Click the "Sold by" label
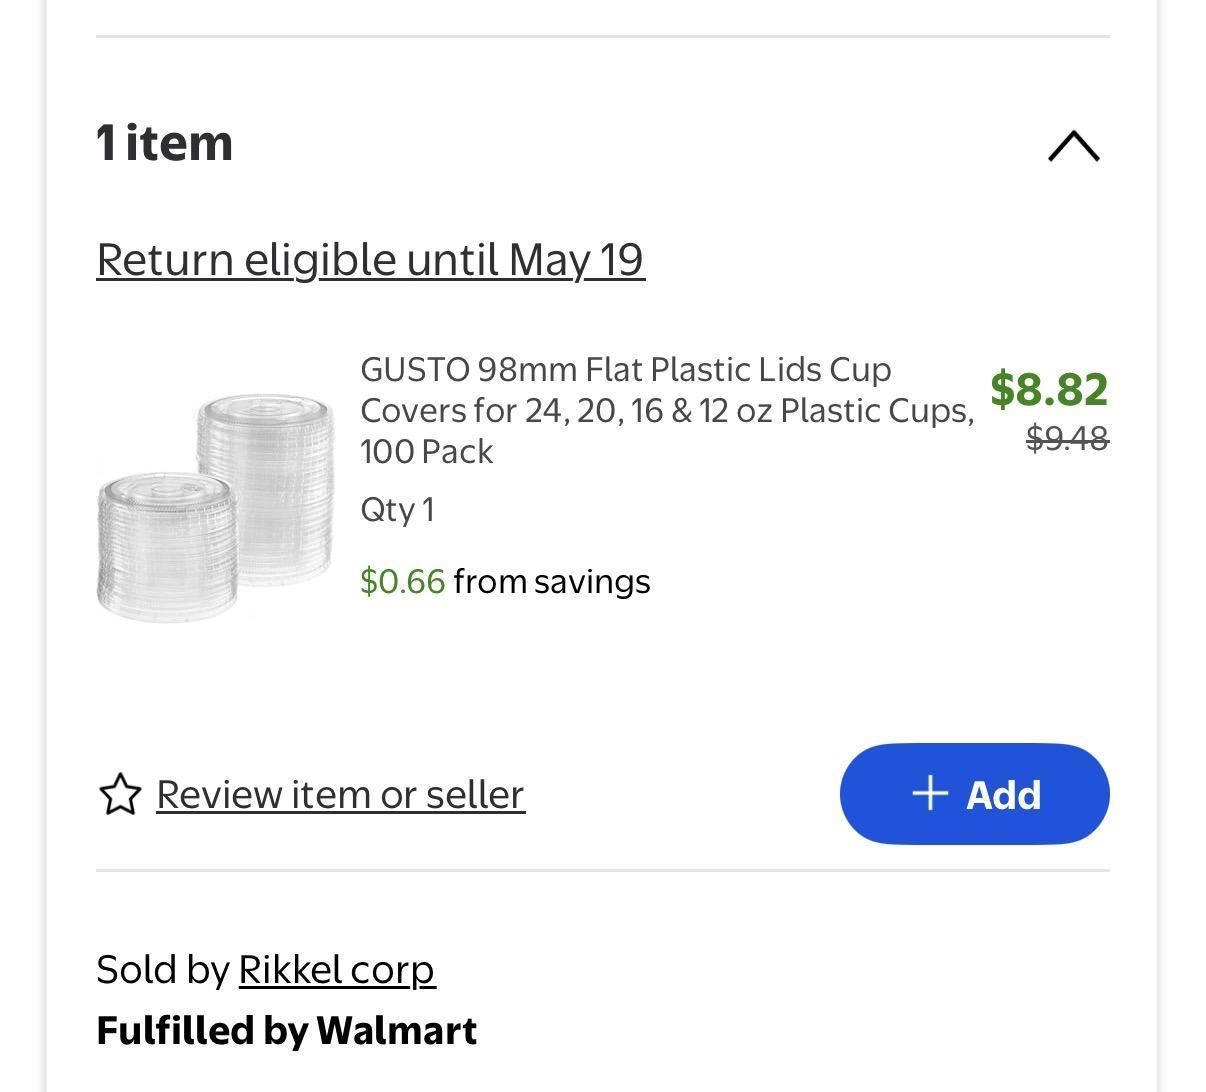1206x1092 pixels. pos(163,969)
